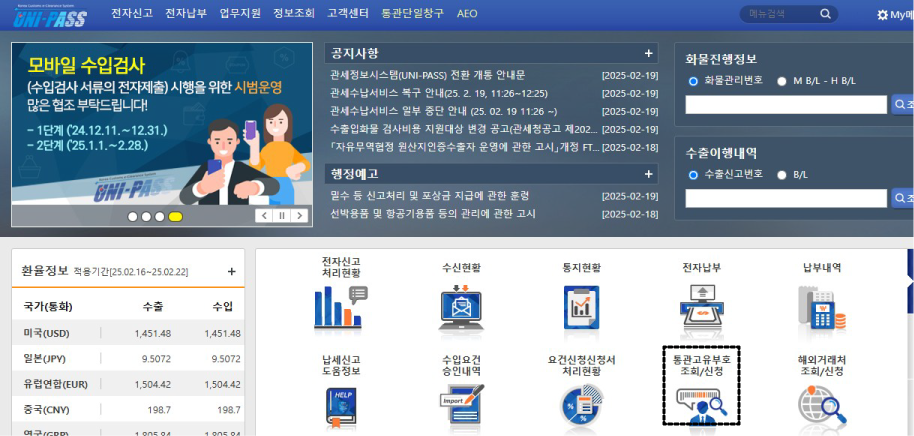Image resolution: width=914 pixels, height=436 pixels.
Task: Open the 납세신고 도움정보 help book icon
Action: point(341,406)
